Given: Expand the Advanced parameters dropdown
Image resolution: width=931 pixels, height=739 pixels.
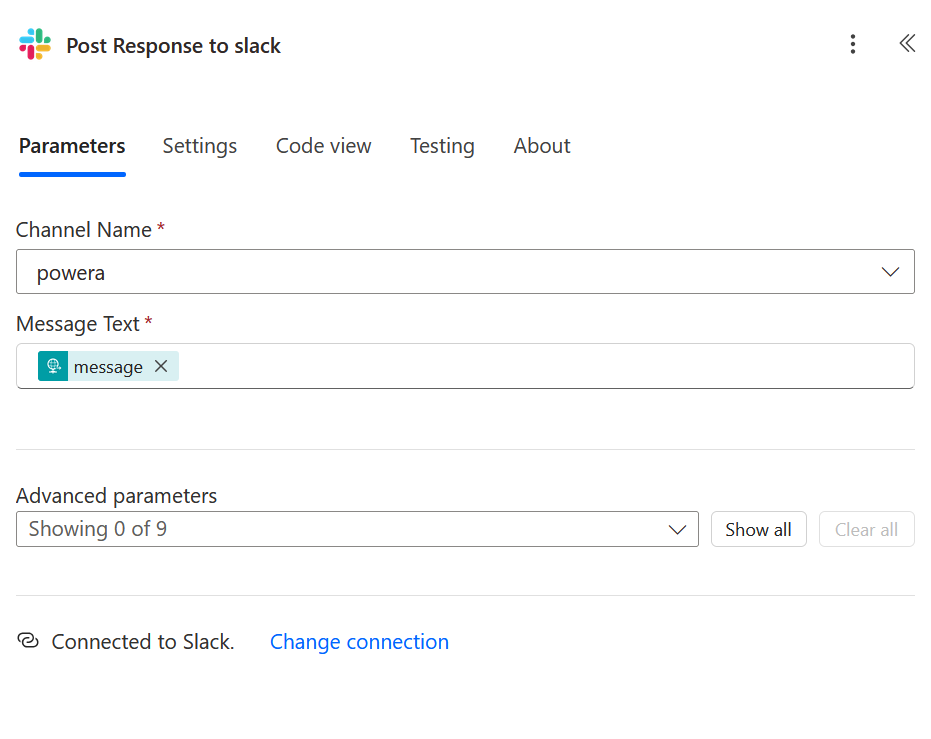Looking at the screenshot, I should pyautogui.click(x=357, y=529).
